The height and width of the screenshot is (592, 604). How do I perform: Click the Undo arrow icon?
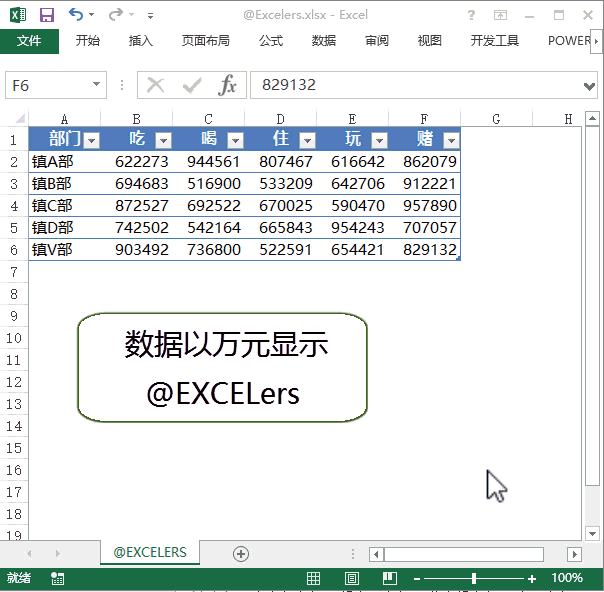76,15
